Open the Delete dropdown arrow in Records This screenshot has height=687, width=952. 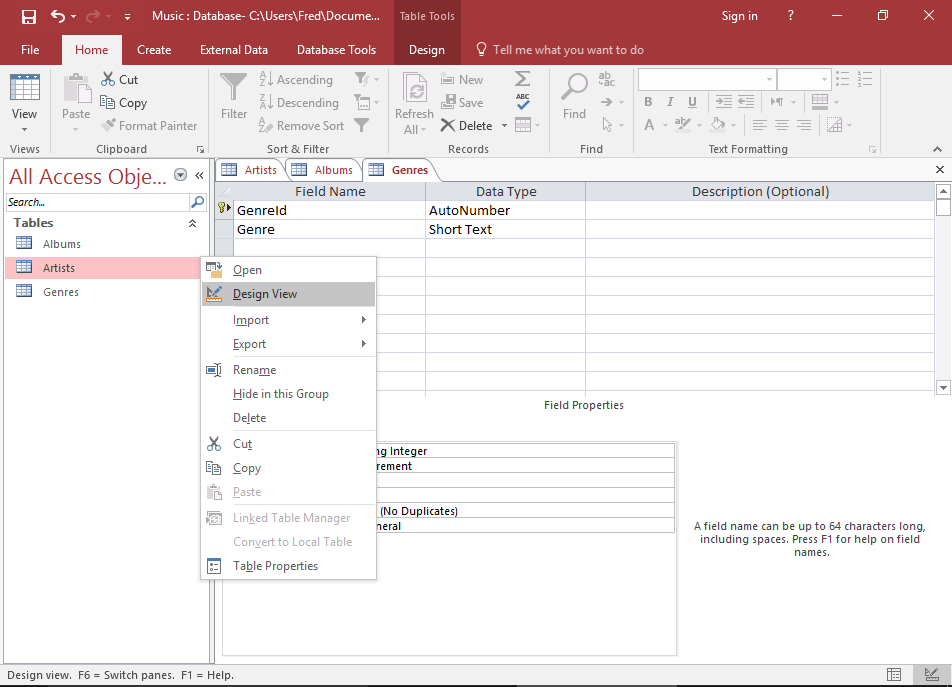(504, 126)
